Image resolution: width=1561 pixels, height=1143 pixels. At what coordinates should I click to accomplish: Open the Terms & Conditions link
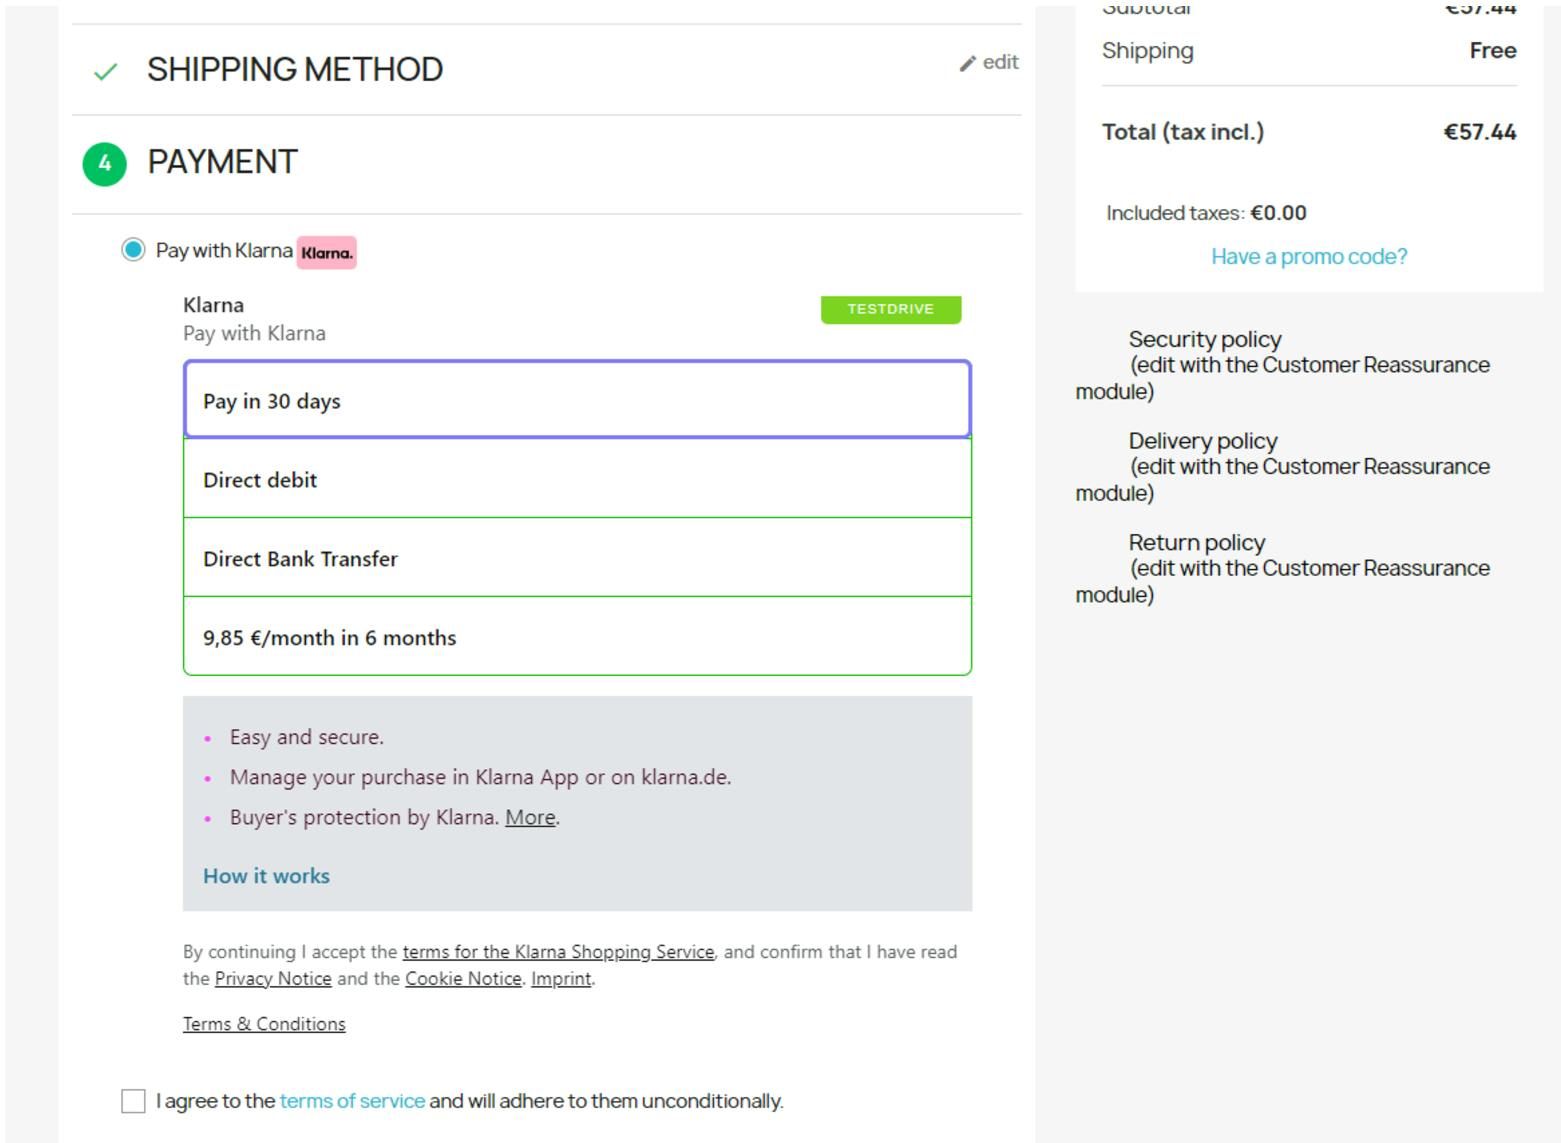click(264, 1024)
